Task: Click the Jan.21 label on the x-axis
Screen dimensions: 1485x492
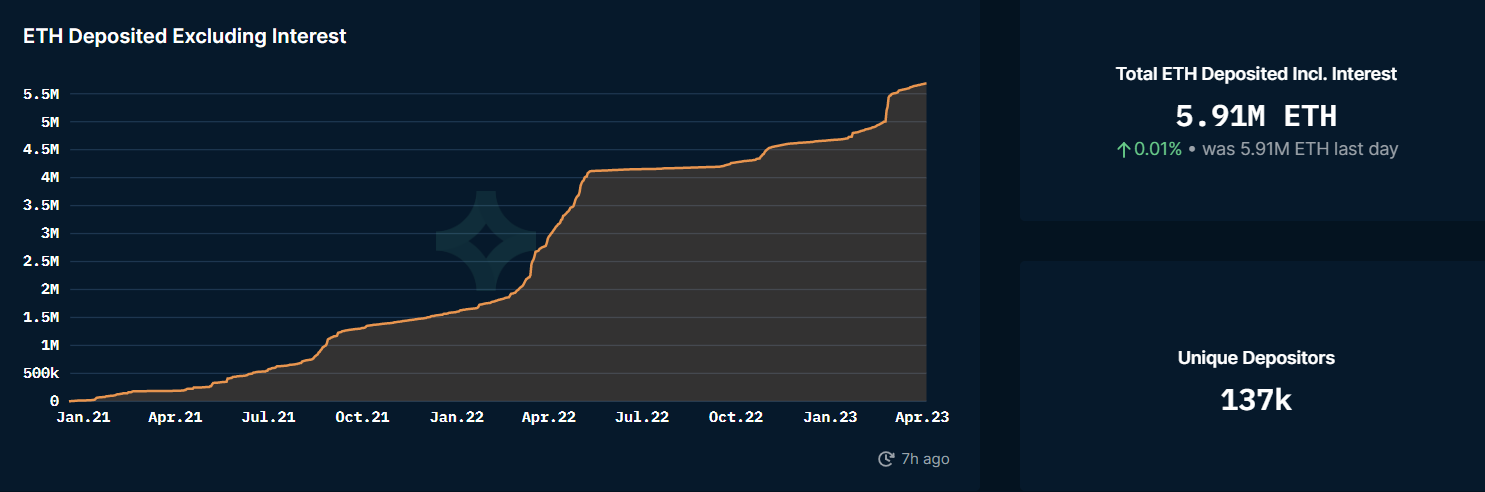Action: coord(83,417)
